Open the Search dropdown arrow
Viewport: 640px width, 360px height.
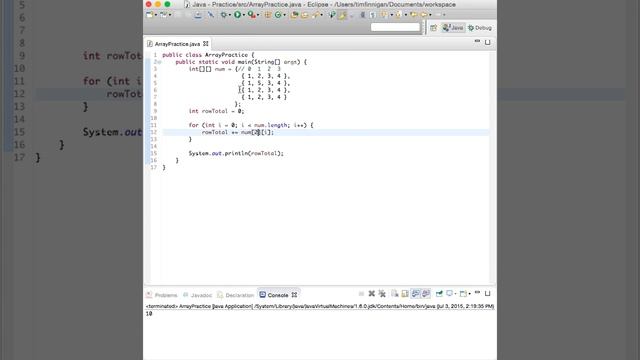point(322,15)
